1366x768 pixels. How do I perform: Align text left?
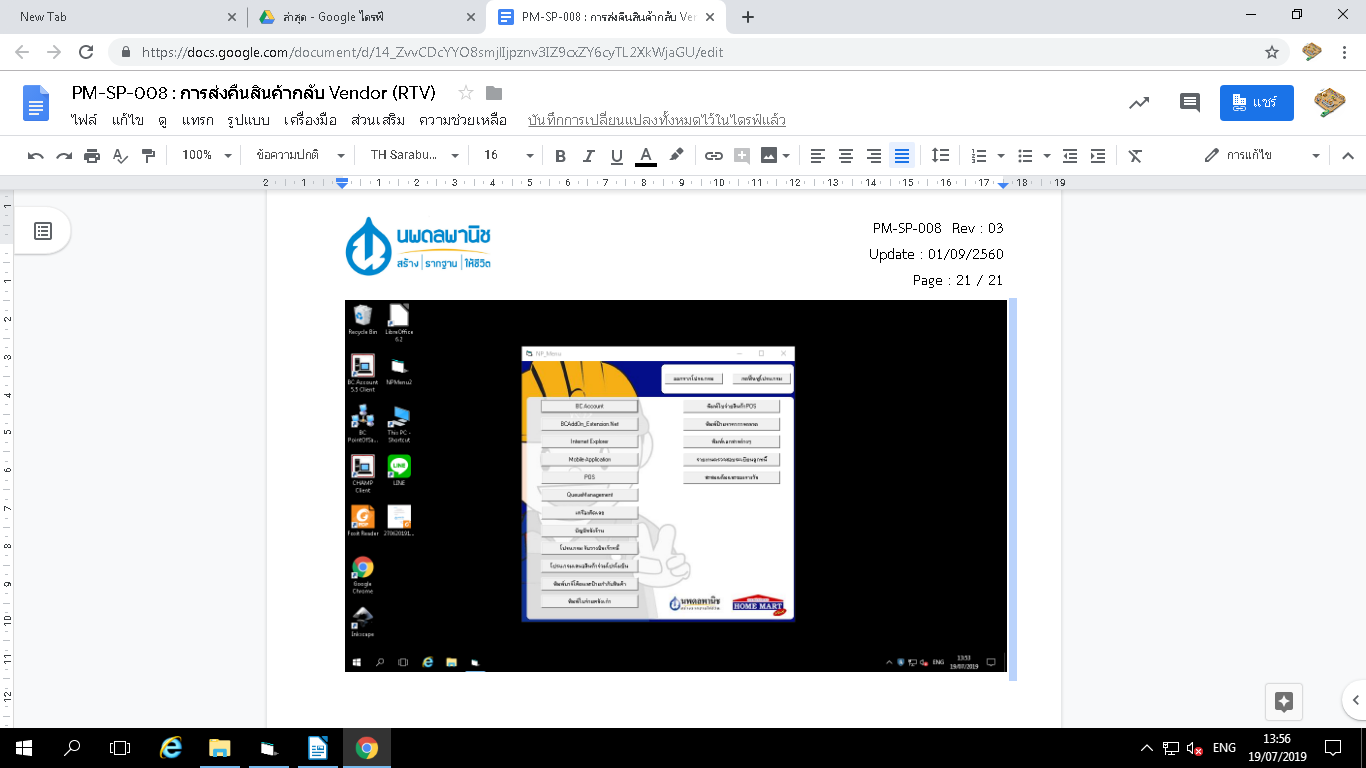(x=818, y=156)
